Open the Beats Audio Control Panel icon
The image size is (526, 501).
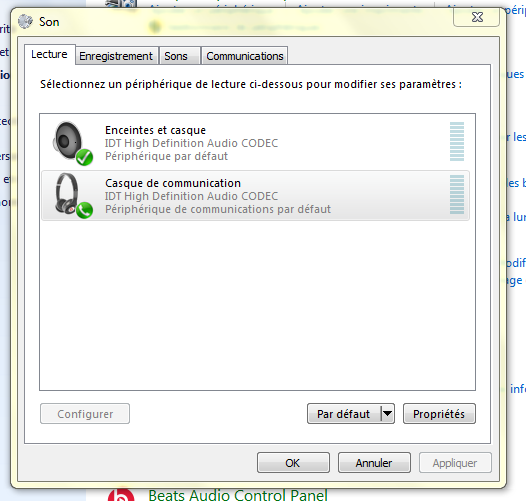tap(121, 495)
